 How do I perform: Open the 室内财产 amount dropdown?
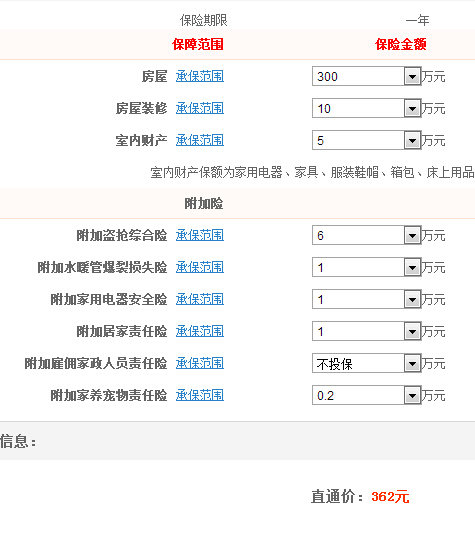(x=367, y=140)
